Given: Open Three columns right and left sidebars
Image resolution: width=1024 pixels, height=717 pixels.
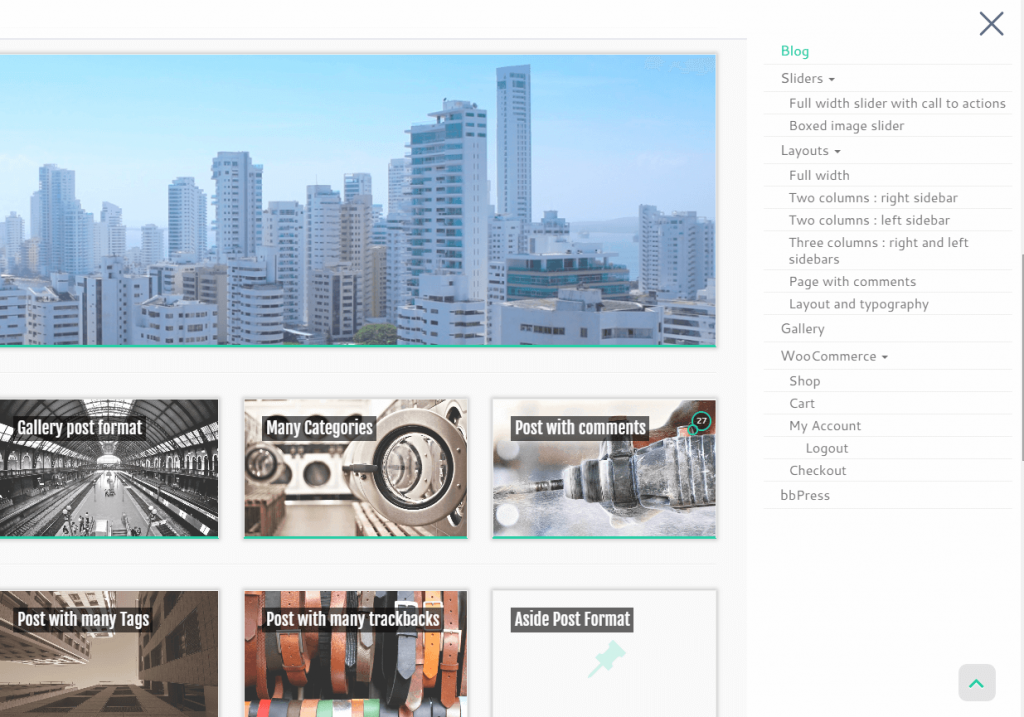Looking at the screenshot, I should pos(878,251).
